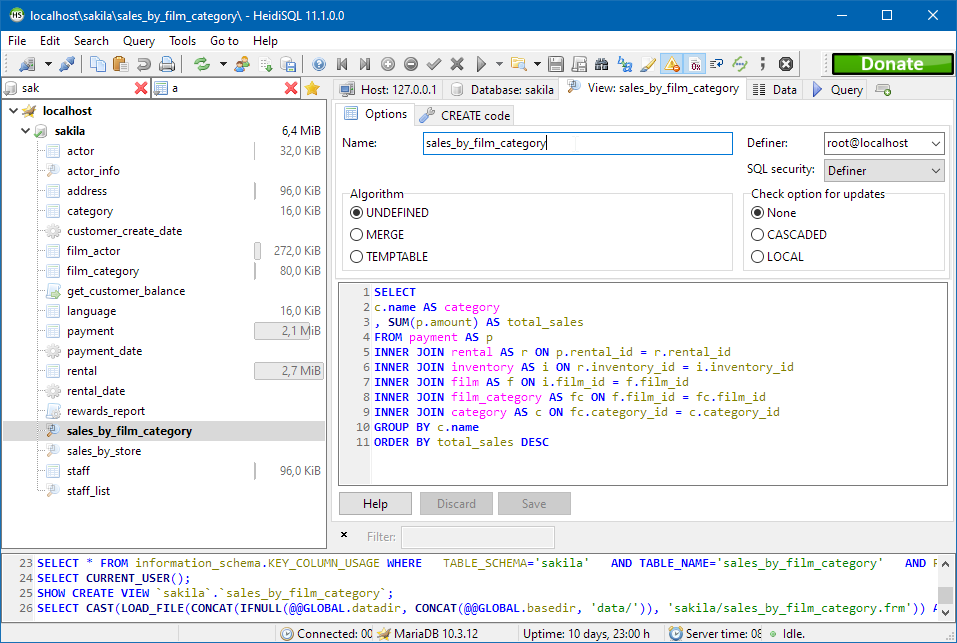Choose CASCADED check option for updates

pos(758,234)
